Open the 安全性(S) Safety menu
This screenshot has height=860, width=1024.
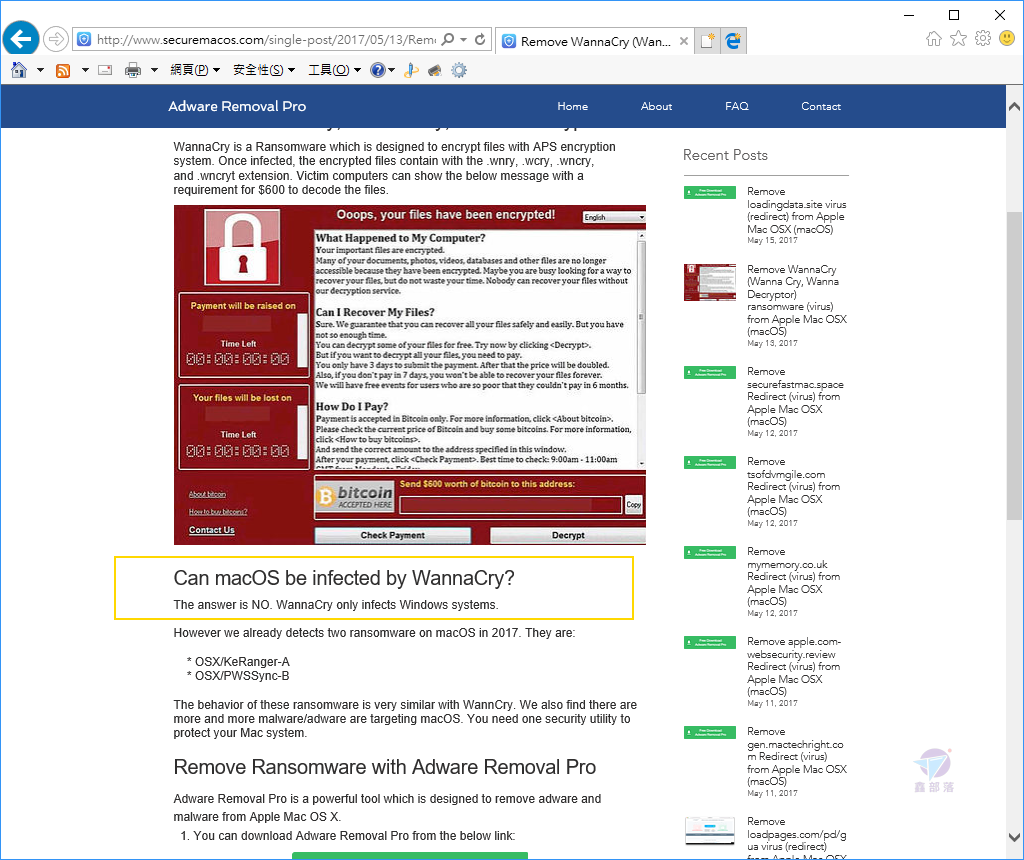(x=264, y=70)
